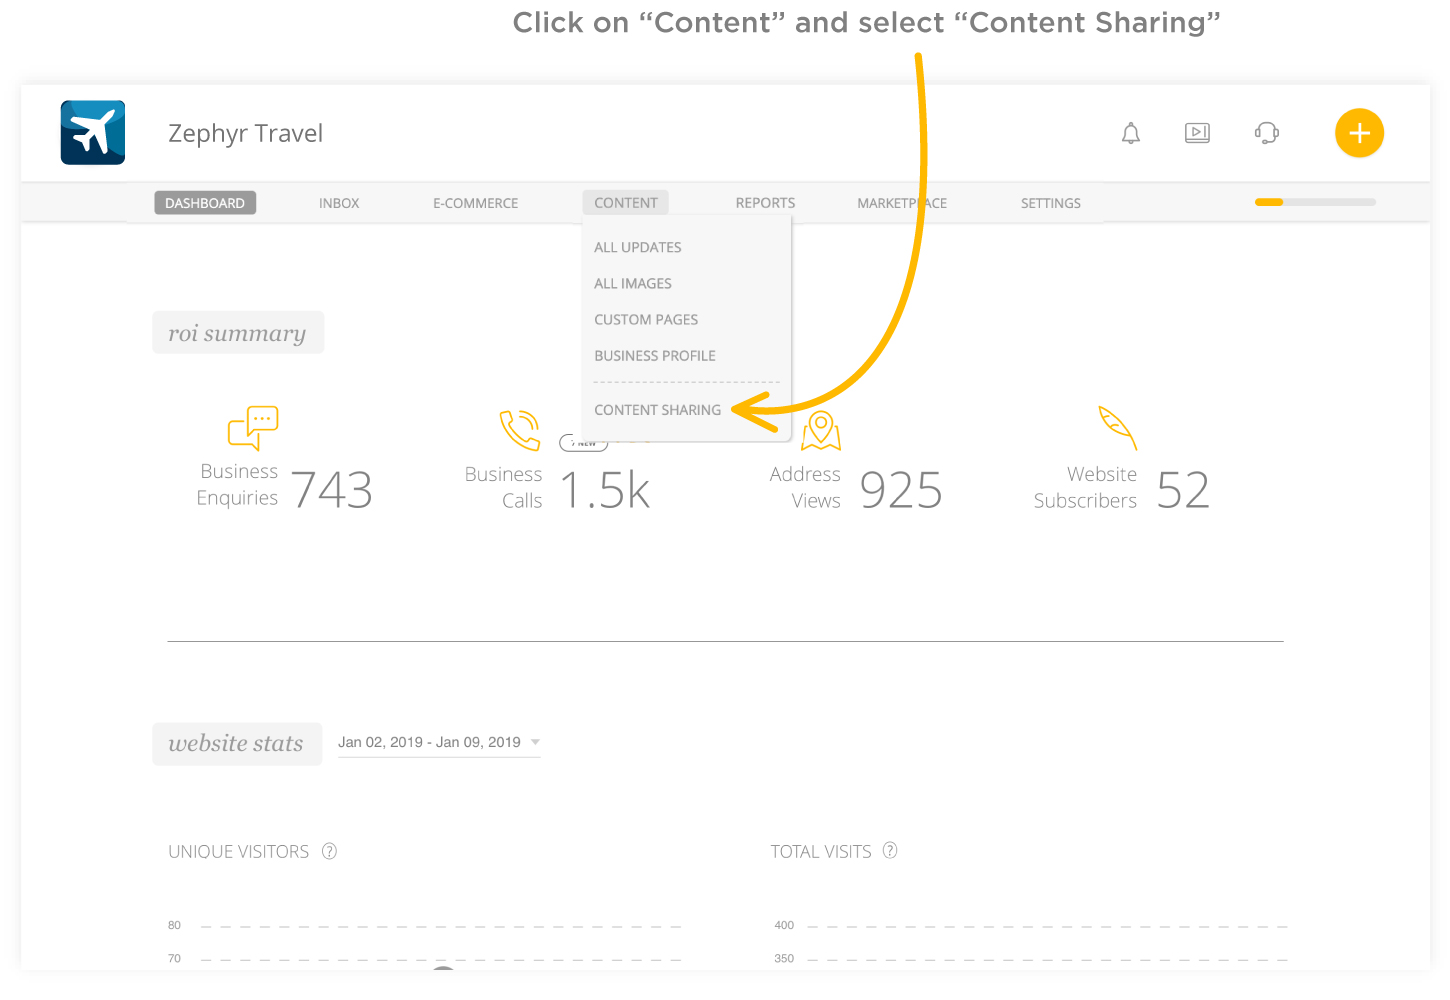Choose All Updates in Content menu

638,247
